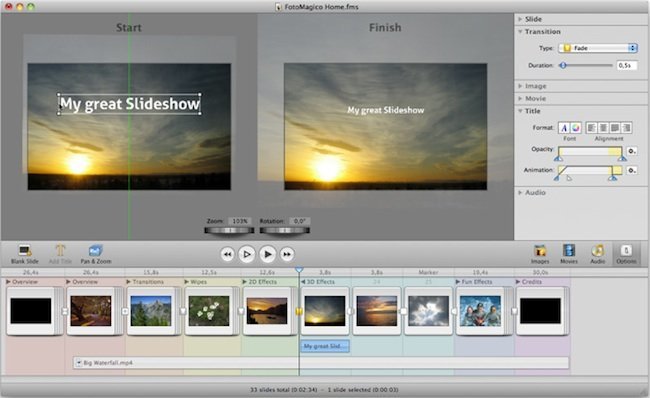Viewport: 650px width, 398px height.
Task: Start playback with the outlined play button
Action: [247, 254]
